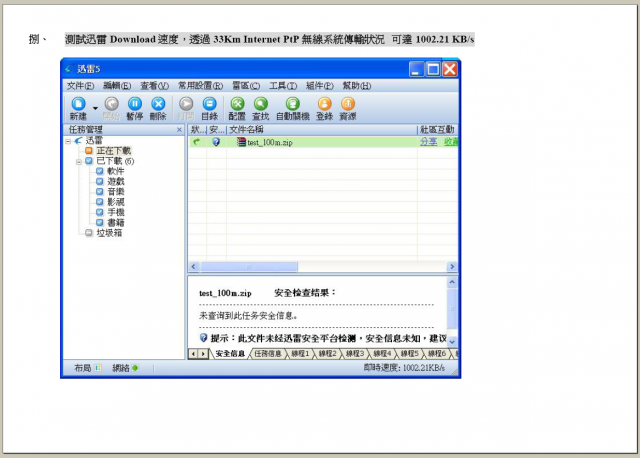Click the 收藏 link in the file row
Image resolution: width=640 pixels, height=458 pixels.
pos(451,142)
